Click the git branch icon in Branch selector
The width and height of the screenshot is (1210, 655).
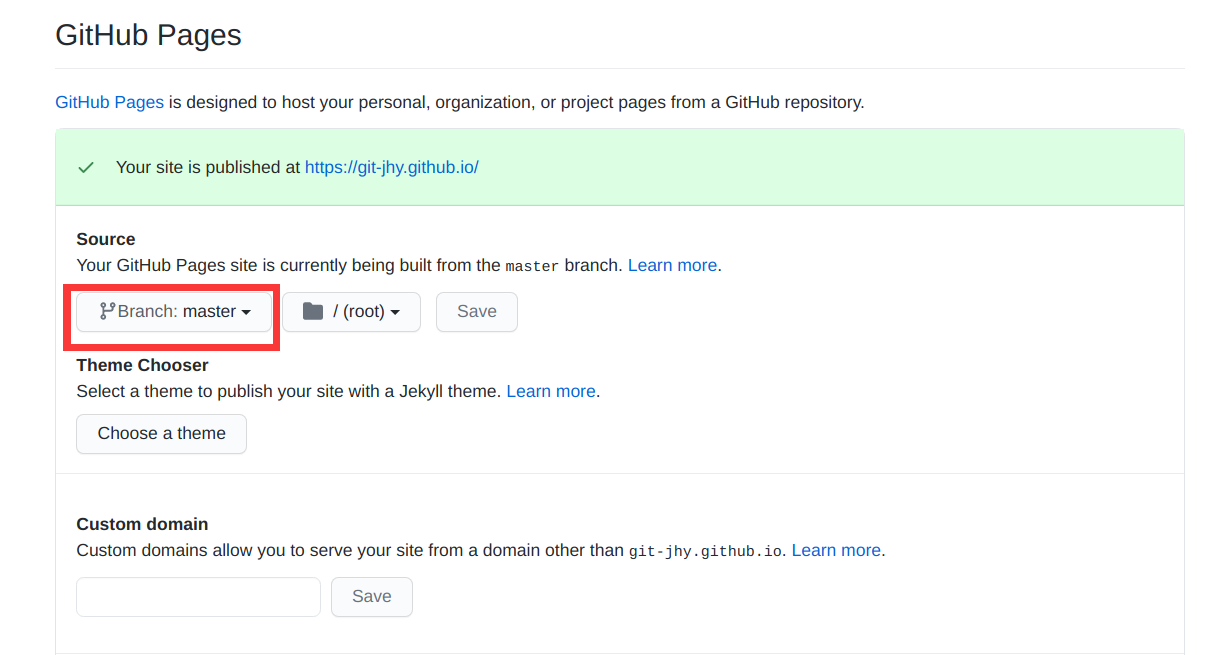107,311
